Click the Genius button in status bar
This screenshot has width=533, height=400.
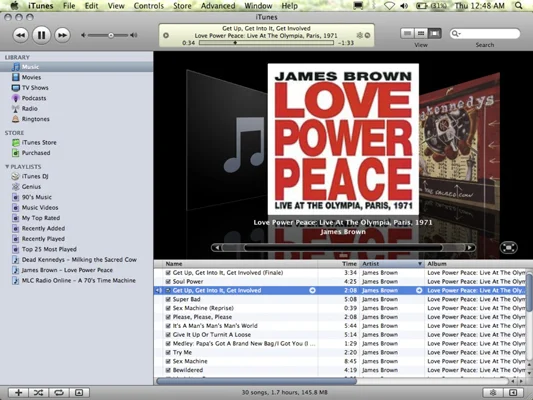coord(493,393)
